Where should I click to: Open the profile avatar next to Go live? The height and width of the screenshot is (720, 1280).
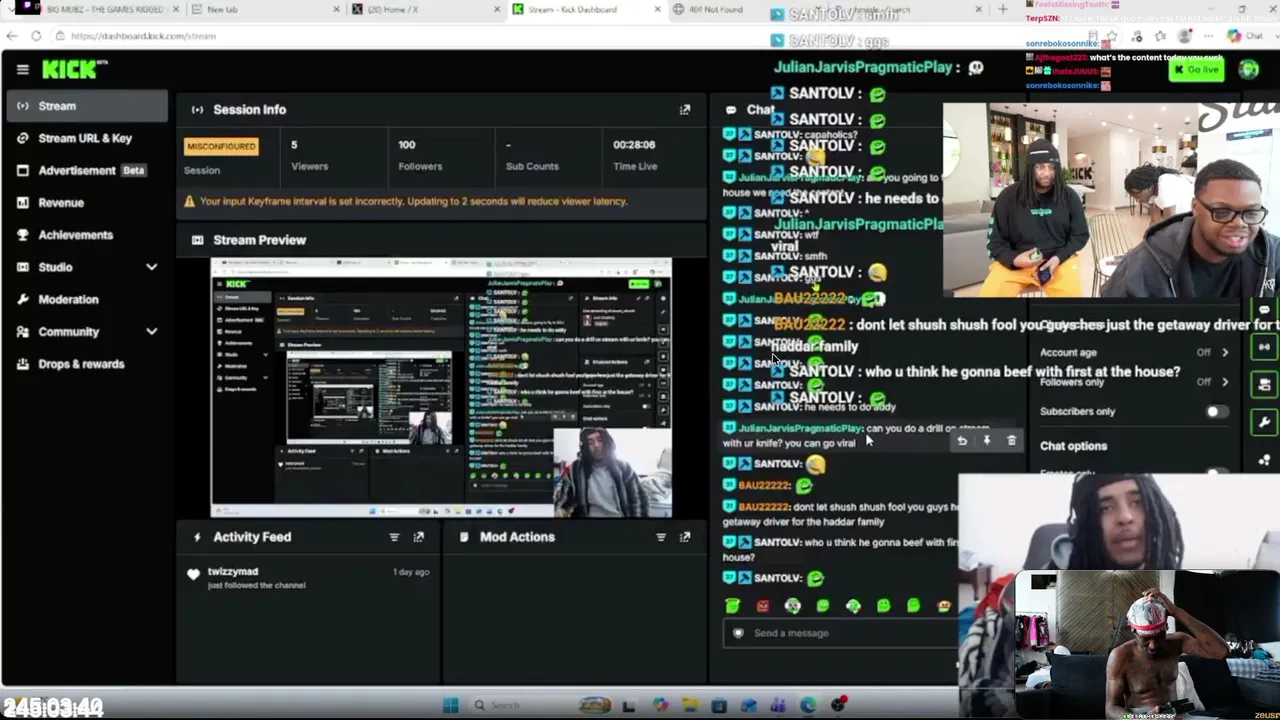pyautogui.click(x=1249, y=69)
